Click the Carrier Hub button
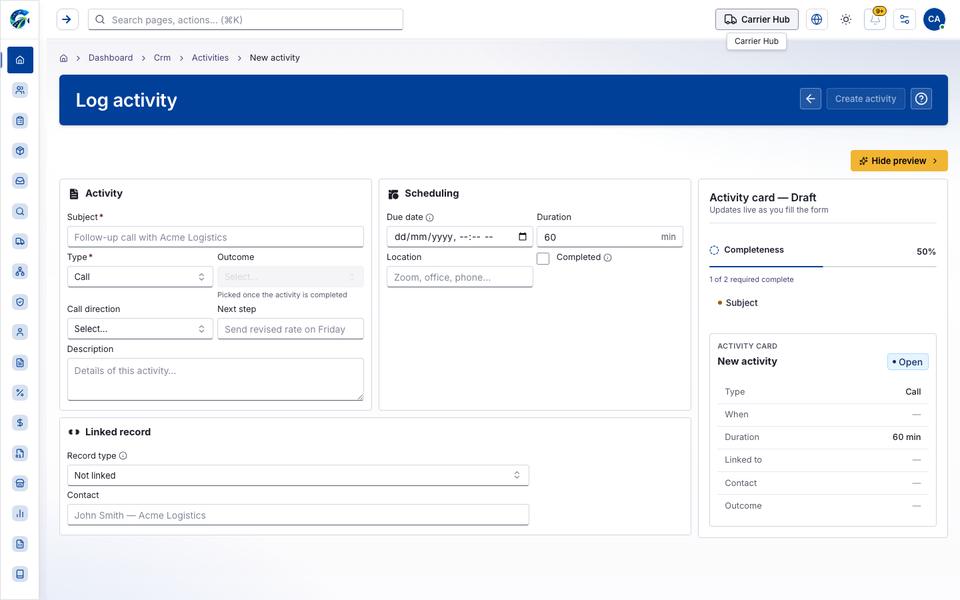The image size is (960, 600). (757, 20)
